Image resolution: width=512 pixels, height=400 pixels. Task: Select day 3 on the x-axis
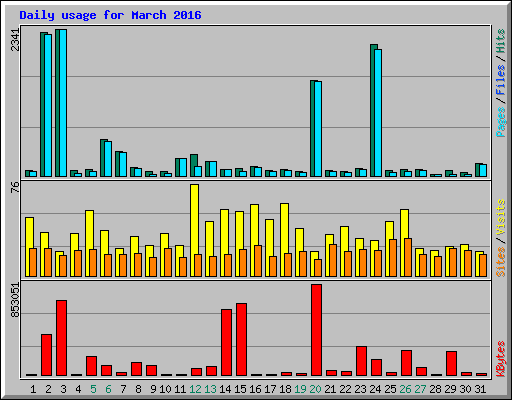click(x=63, y=389)
